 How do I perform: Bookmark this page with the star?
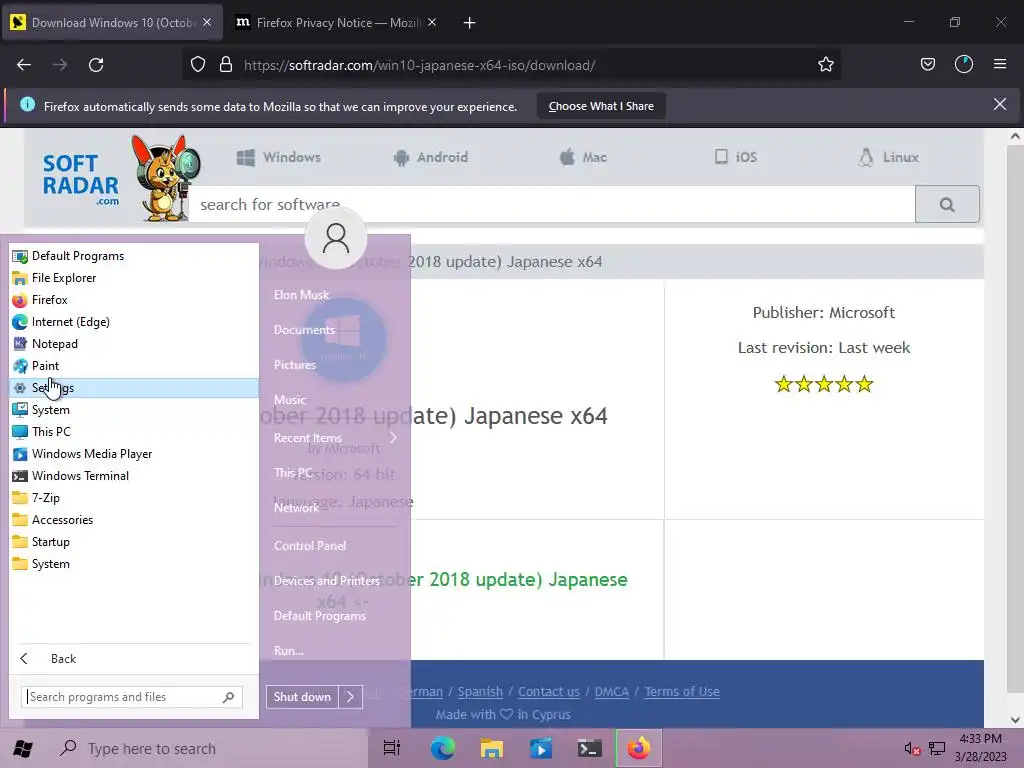(825, 65)
